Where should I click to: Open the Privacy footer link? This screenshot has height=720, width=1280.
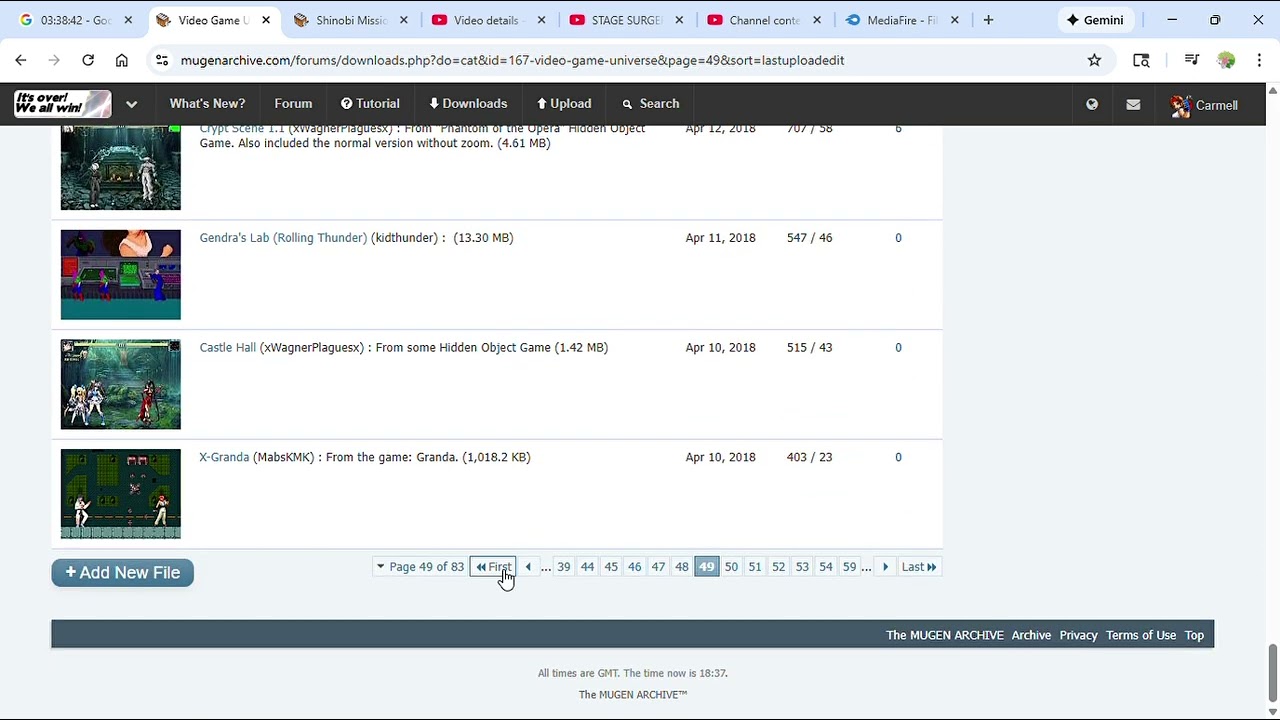(x=1078, y=635)
